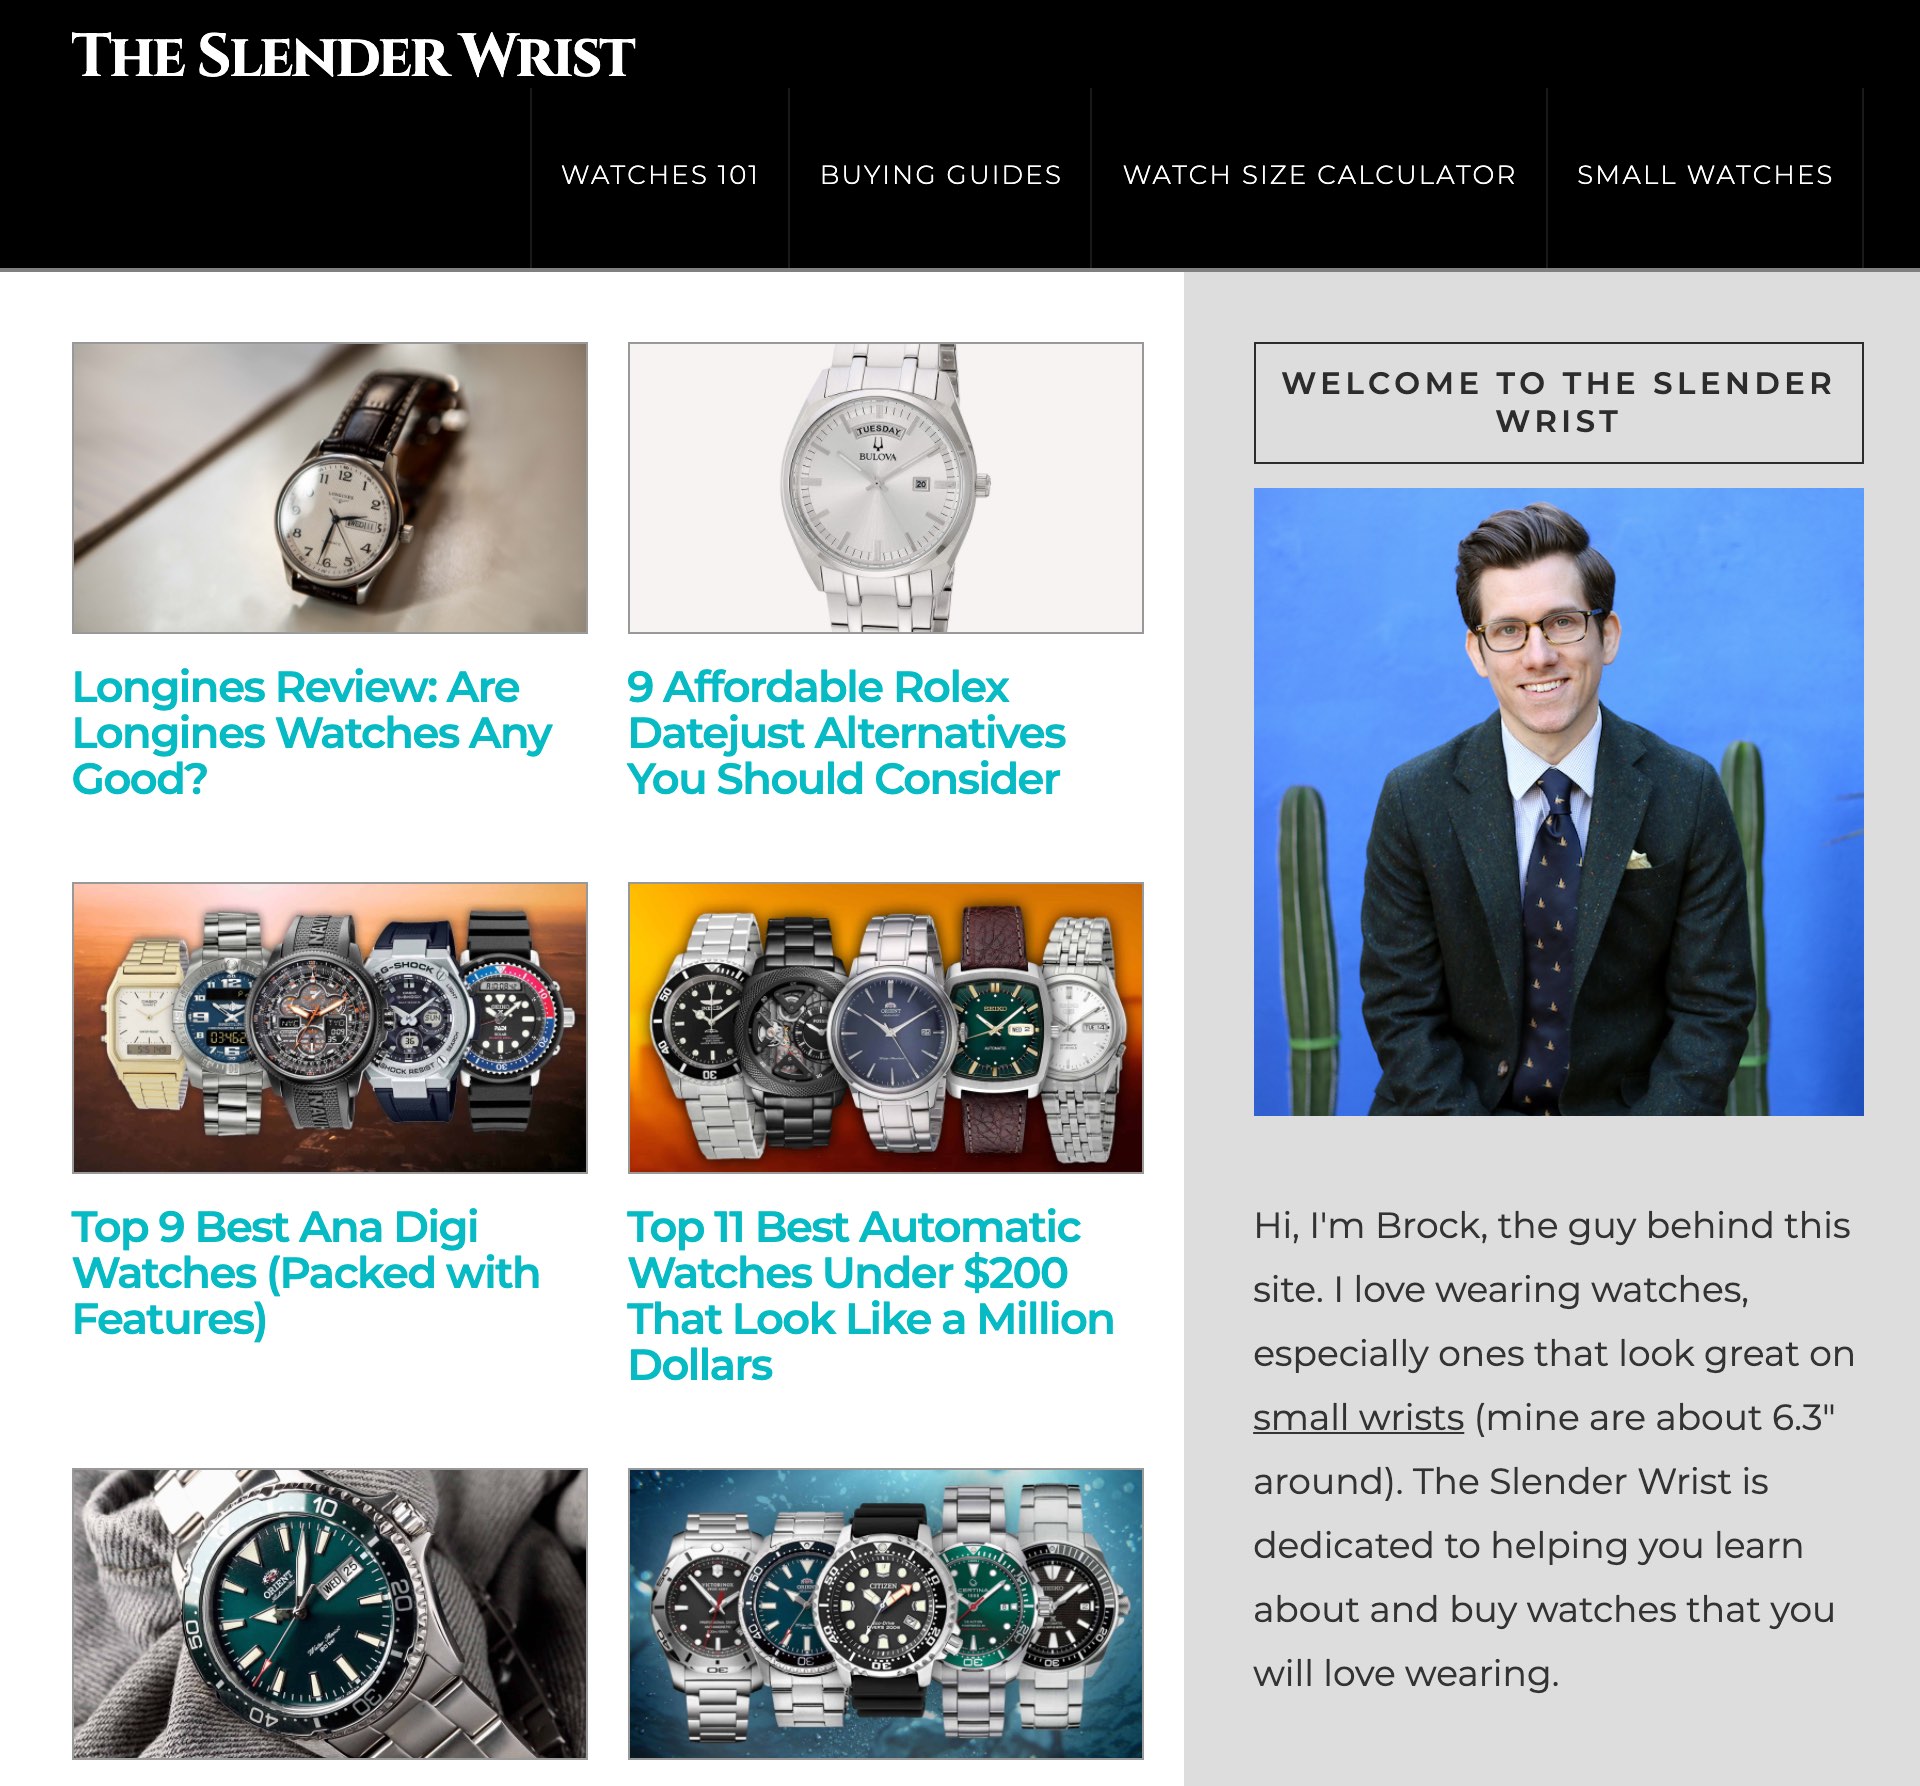The height and width of the screenshot is (1786, 1920).
Task: Open the Rolex Datejust Alternatives article title
Action: pos(846,733)
